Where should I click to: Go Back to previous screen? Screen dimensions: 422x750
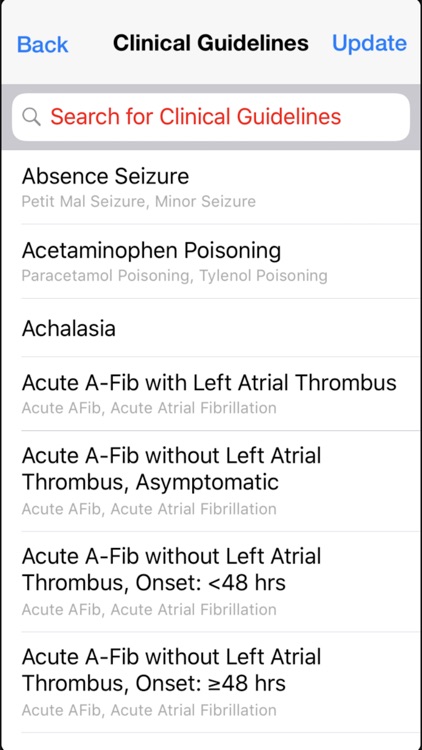click(43, 44)
